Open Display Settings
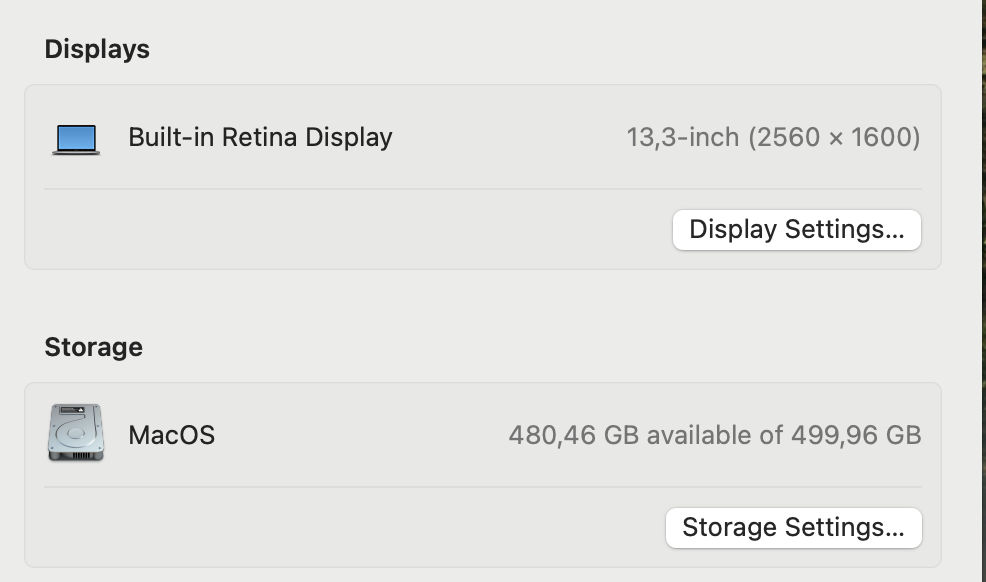 tap(796, 230)
